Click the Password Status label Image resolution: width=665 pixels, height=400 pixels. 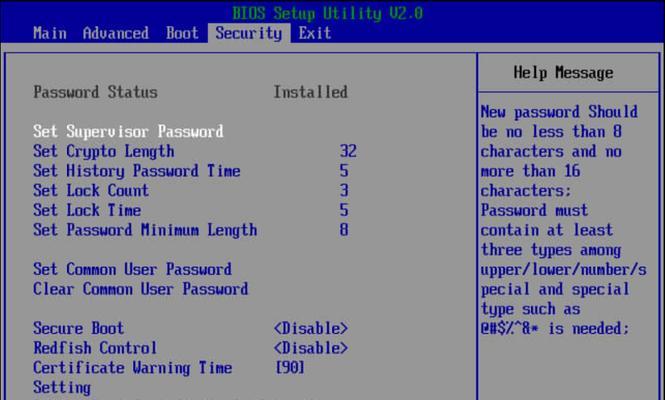pyautogui.click(x=95, y=92)
